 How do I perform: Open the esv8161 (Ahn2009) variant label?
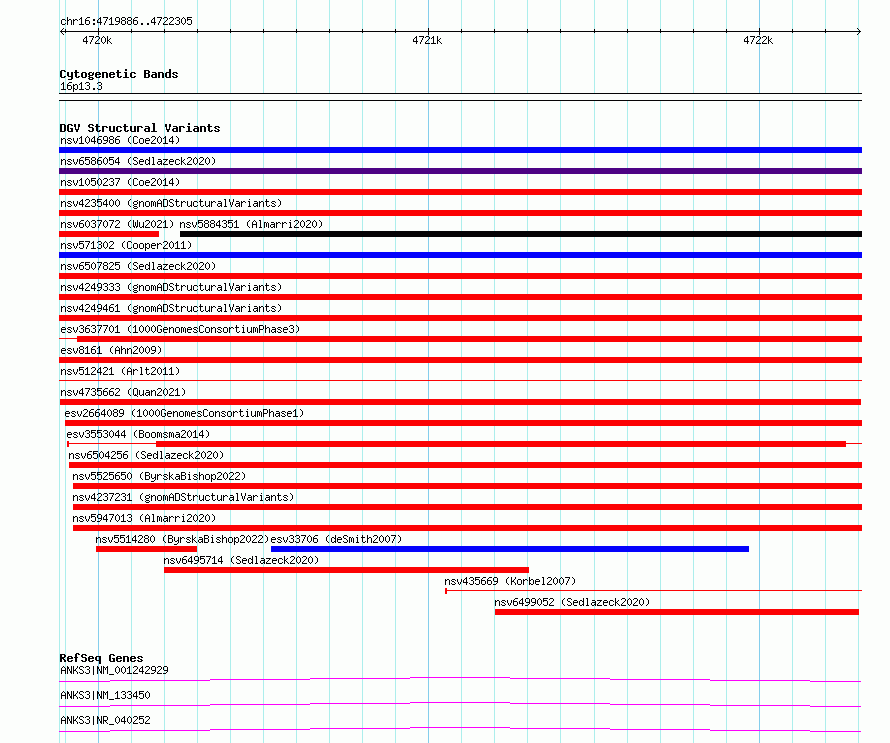click(x=111, y=350)
